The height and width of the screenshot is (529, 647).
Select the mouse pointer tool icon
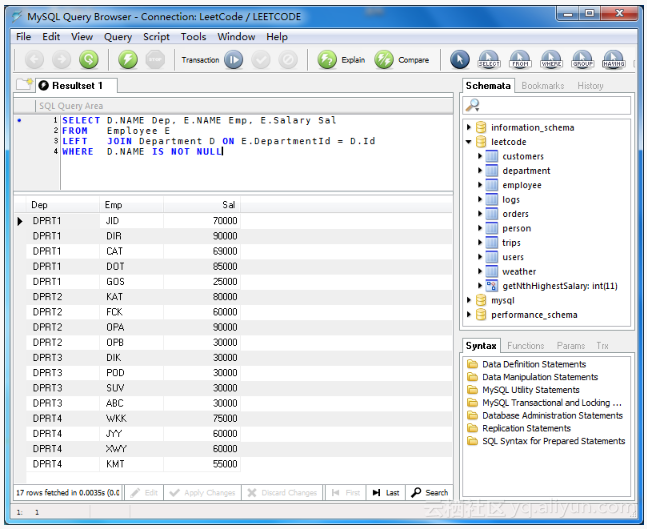460,60
